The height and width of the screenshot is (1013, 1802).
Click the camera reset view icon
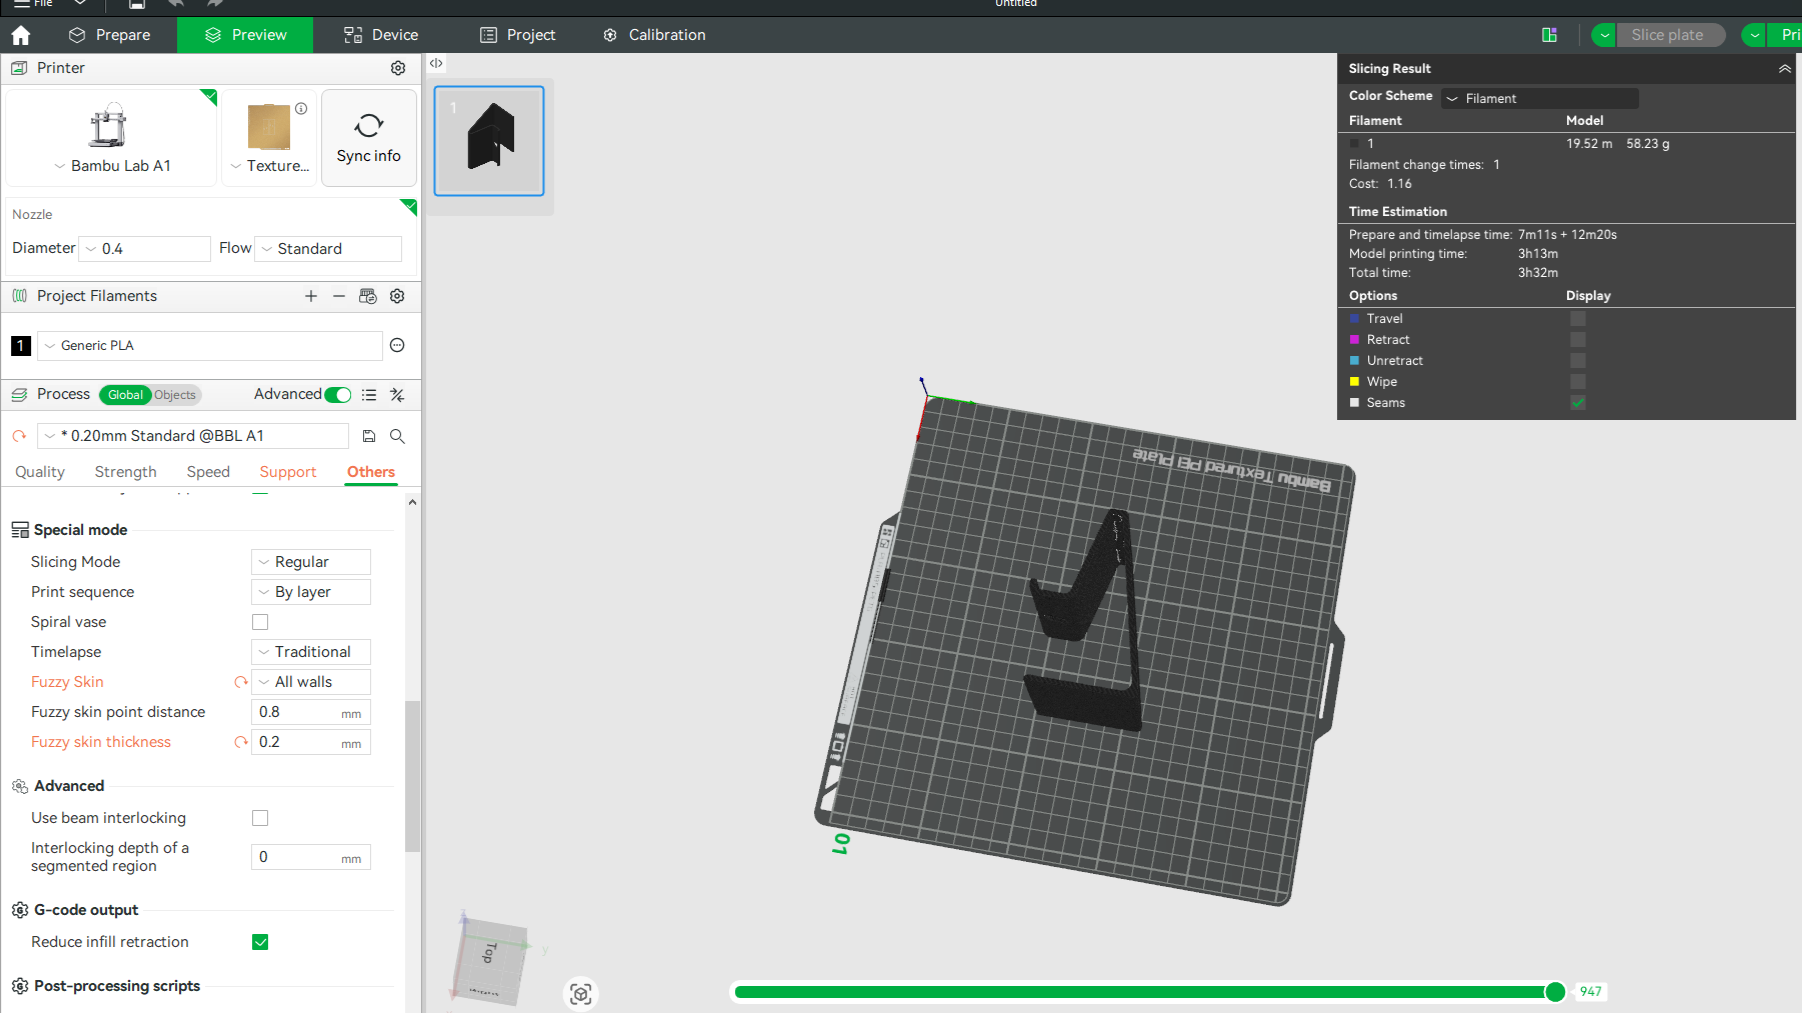tap(581, 994)
